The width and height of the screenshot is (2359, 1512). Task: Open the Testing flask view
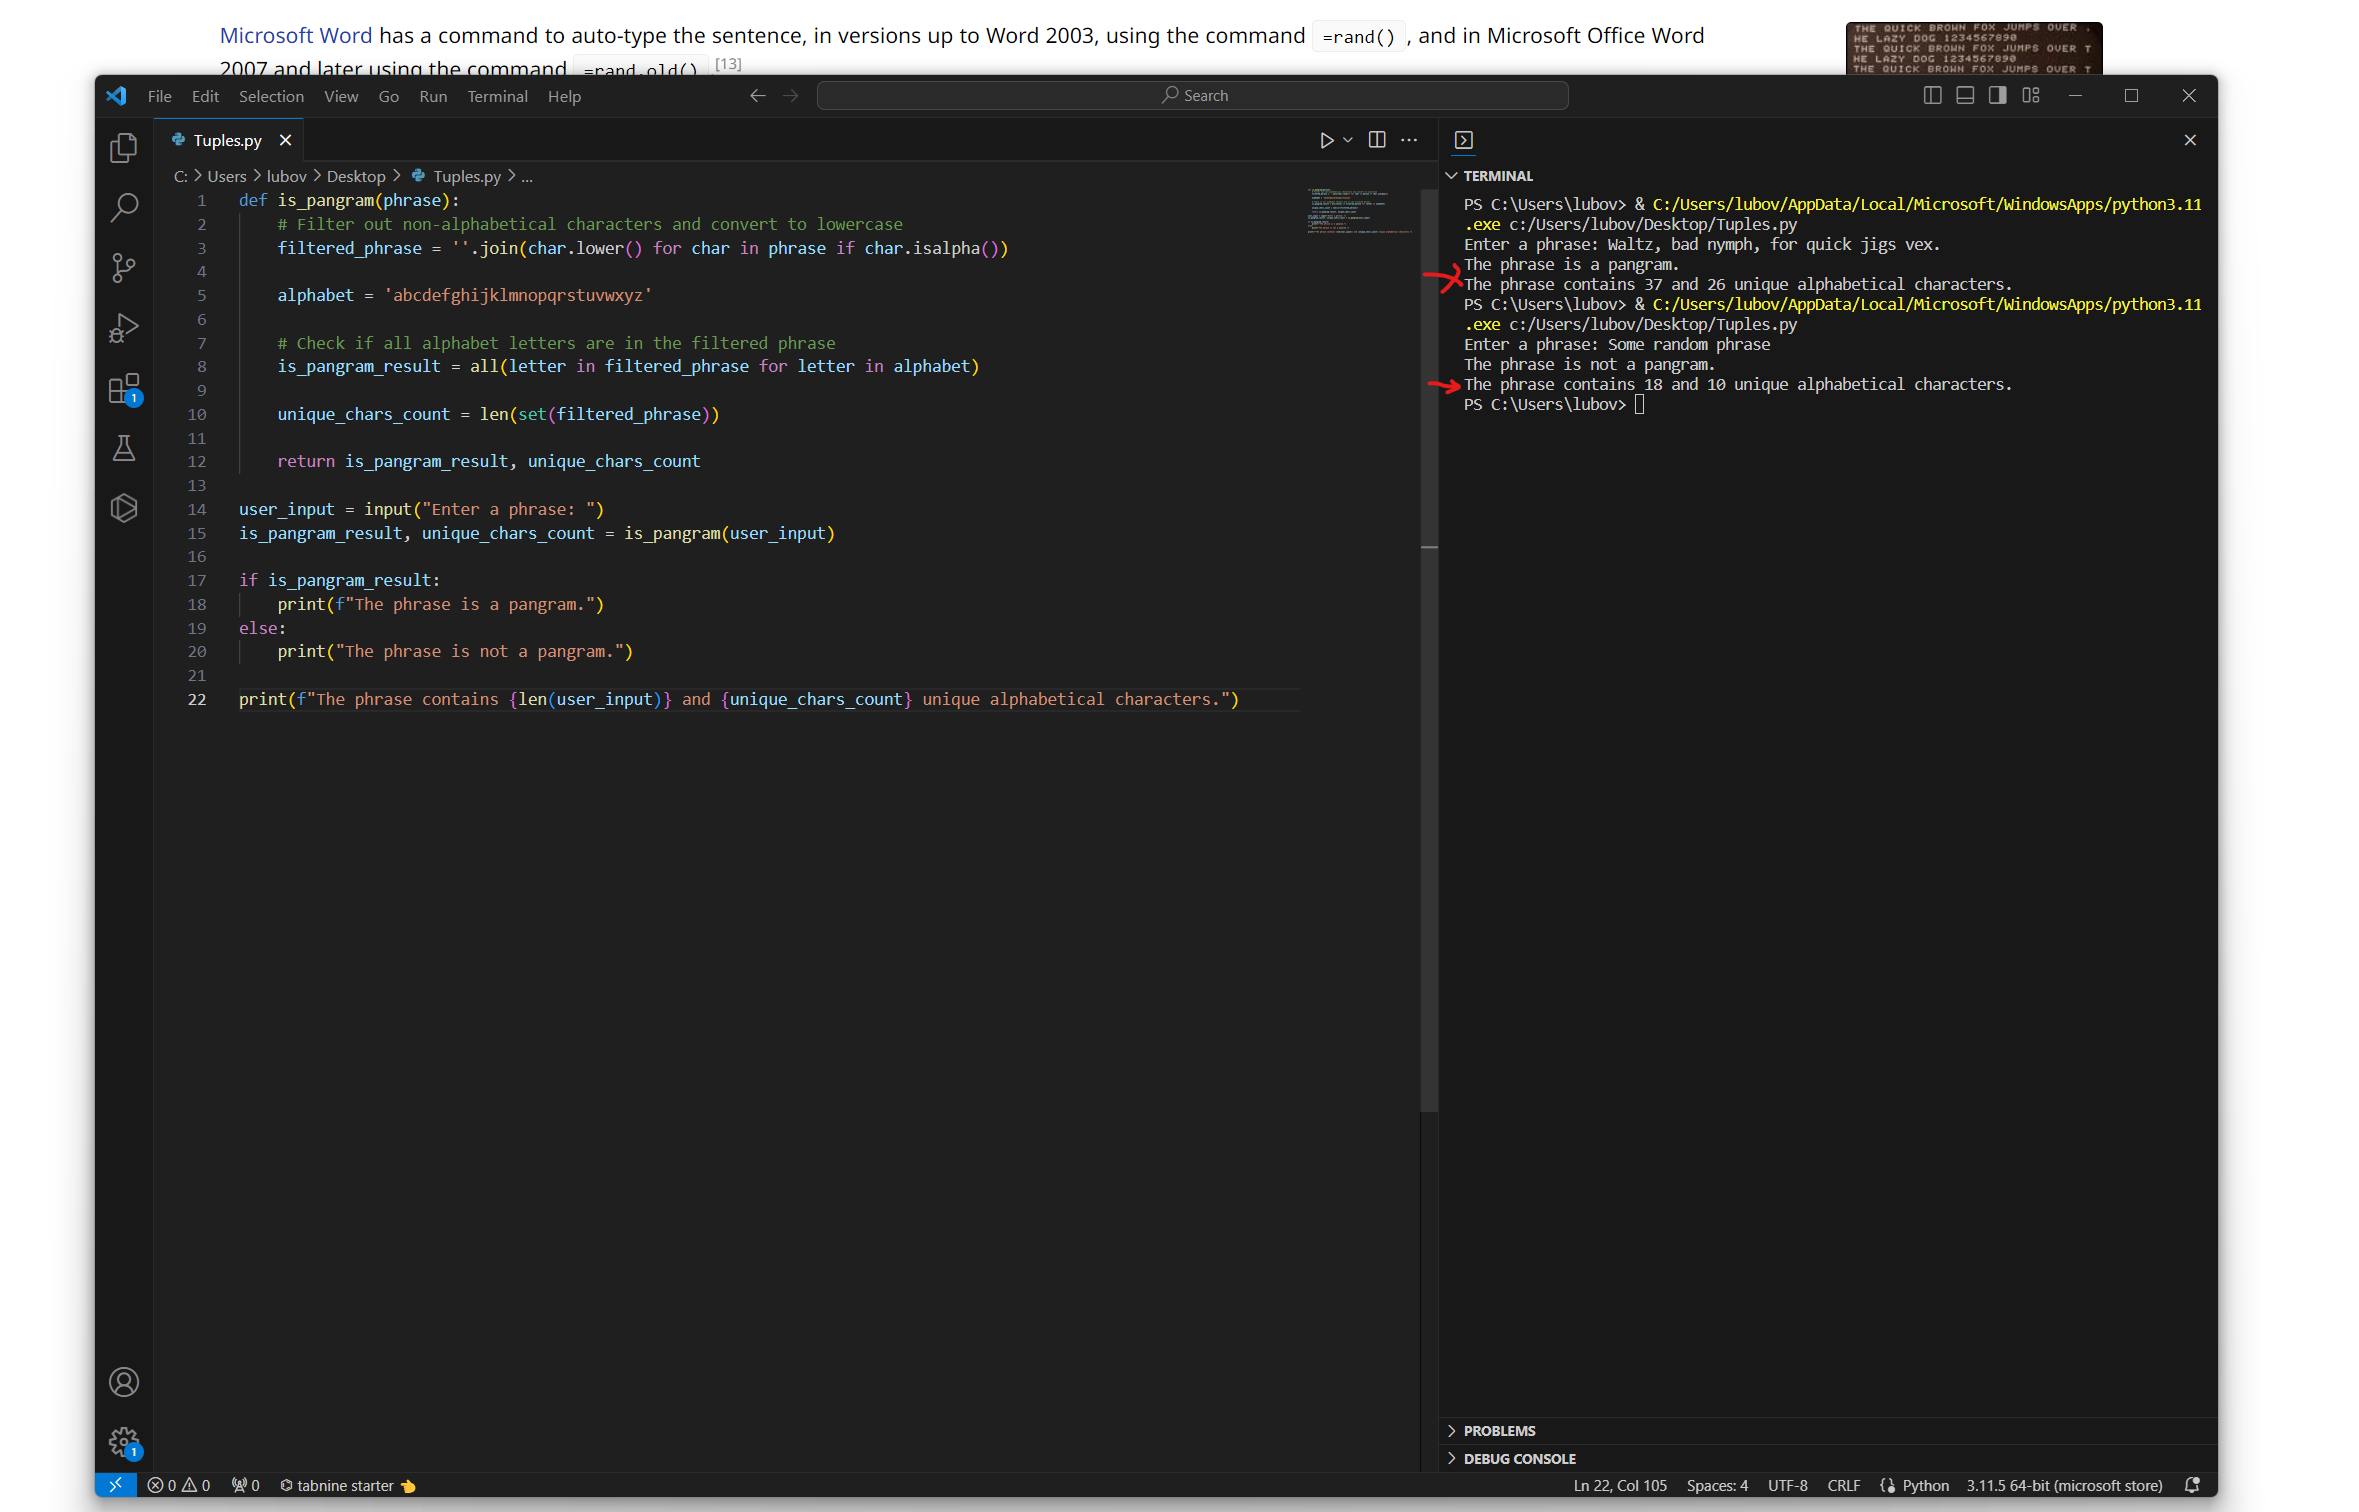click(123, 448)
